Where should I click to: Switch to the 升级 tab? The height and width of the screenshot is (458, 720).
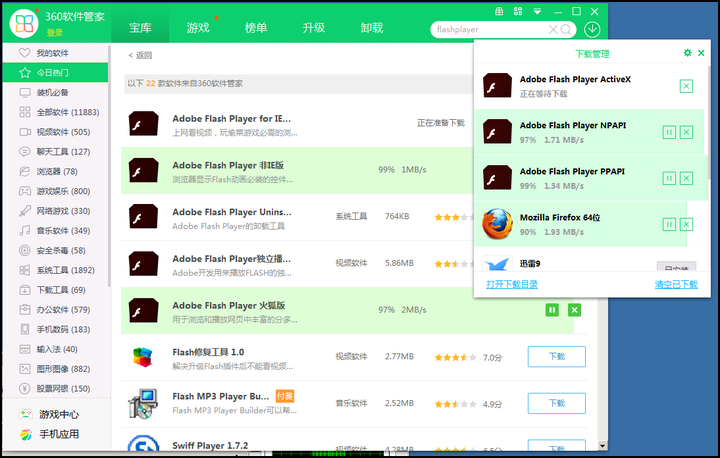point(314,28)
